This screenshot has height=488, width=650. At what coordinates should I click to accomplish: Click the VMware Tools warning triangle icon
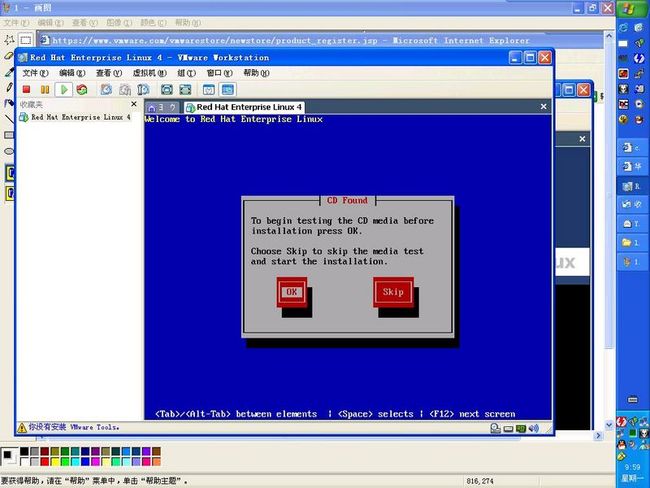pyautogui.click(x=22, y=427)
